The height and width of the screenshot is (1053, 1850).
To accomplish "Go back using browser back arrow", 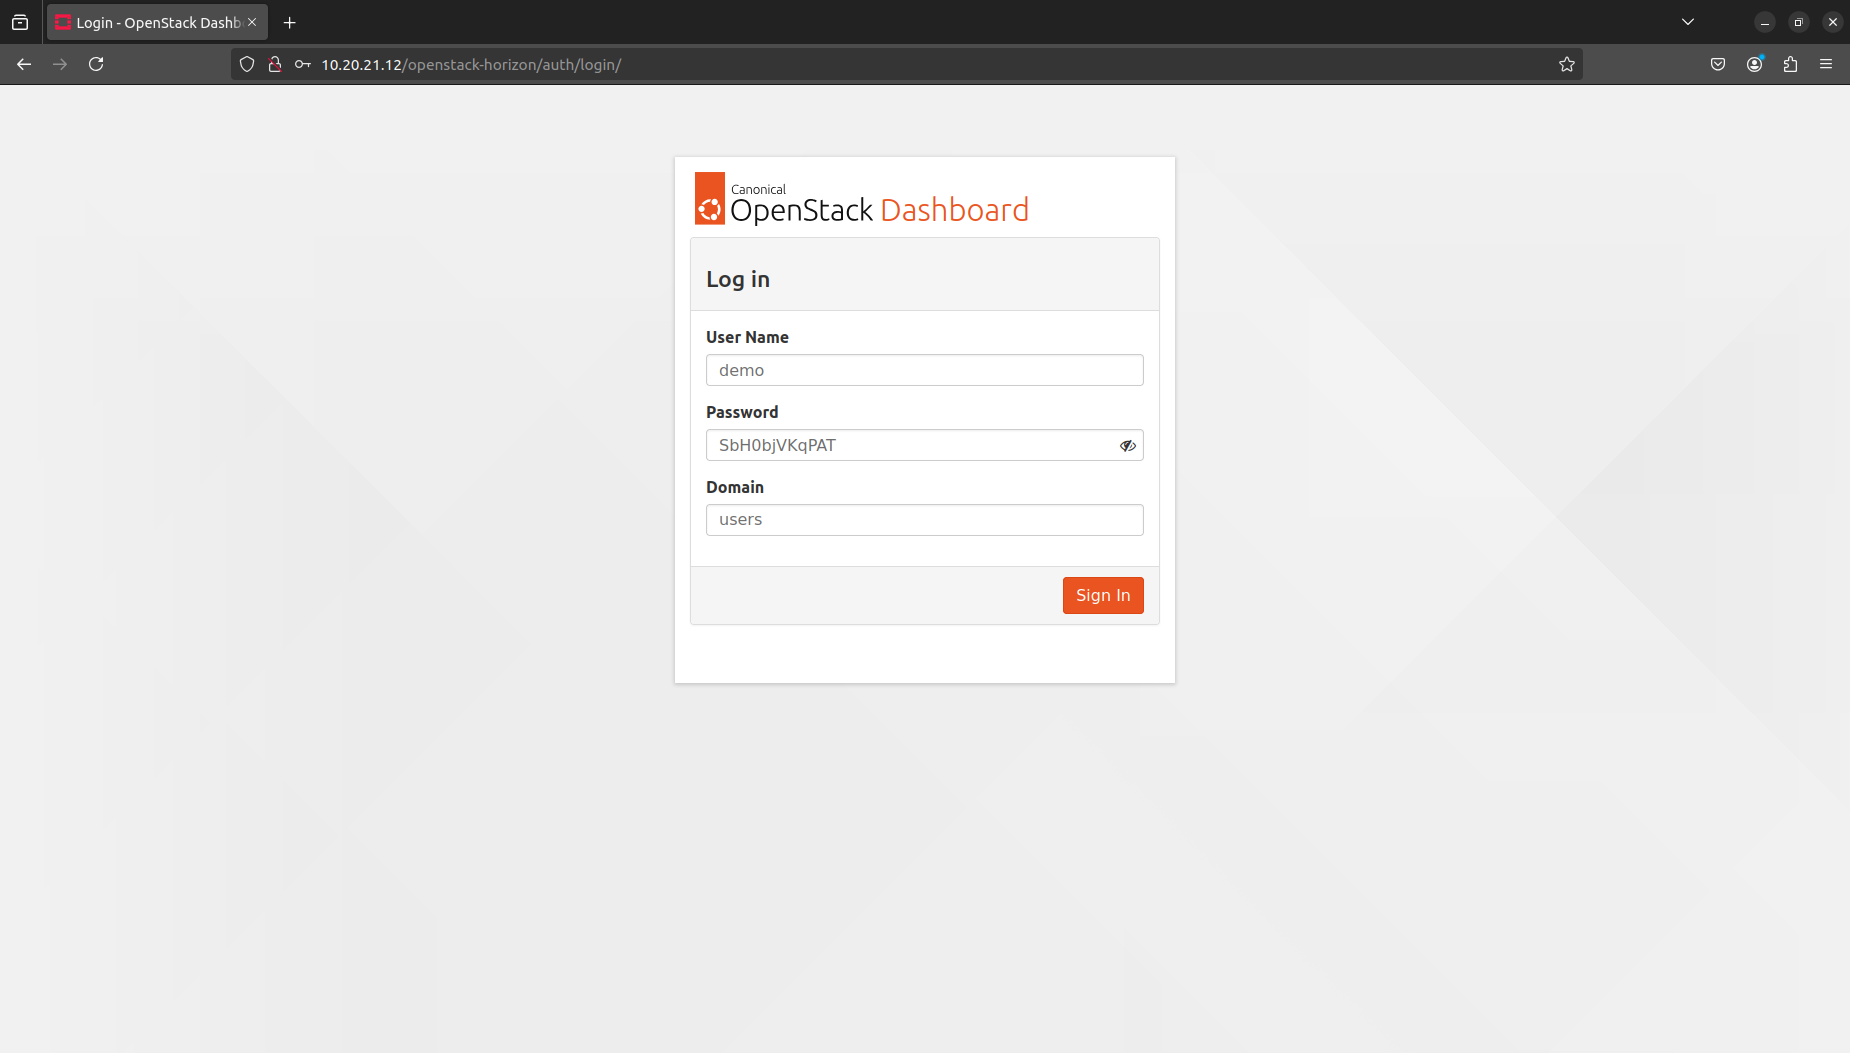I will (24, 64).
